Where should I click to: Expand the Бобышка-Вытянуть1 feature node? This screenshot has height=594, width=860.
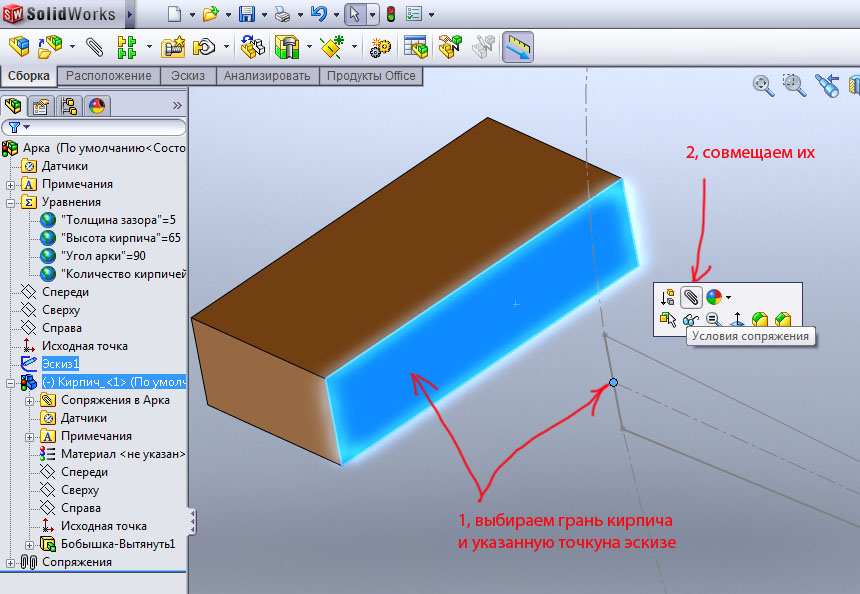[30, 544]
